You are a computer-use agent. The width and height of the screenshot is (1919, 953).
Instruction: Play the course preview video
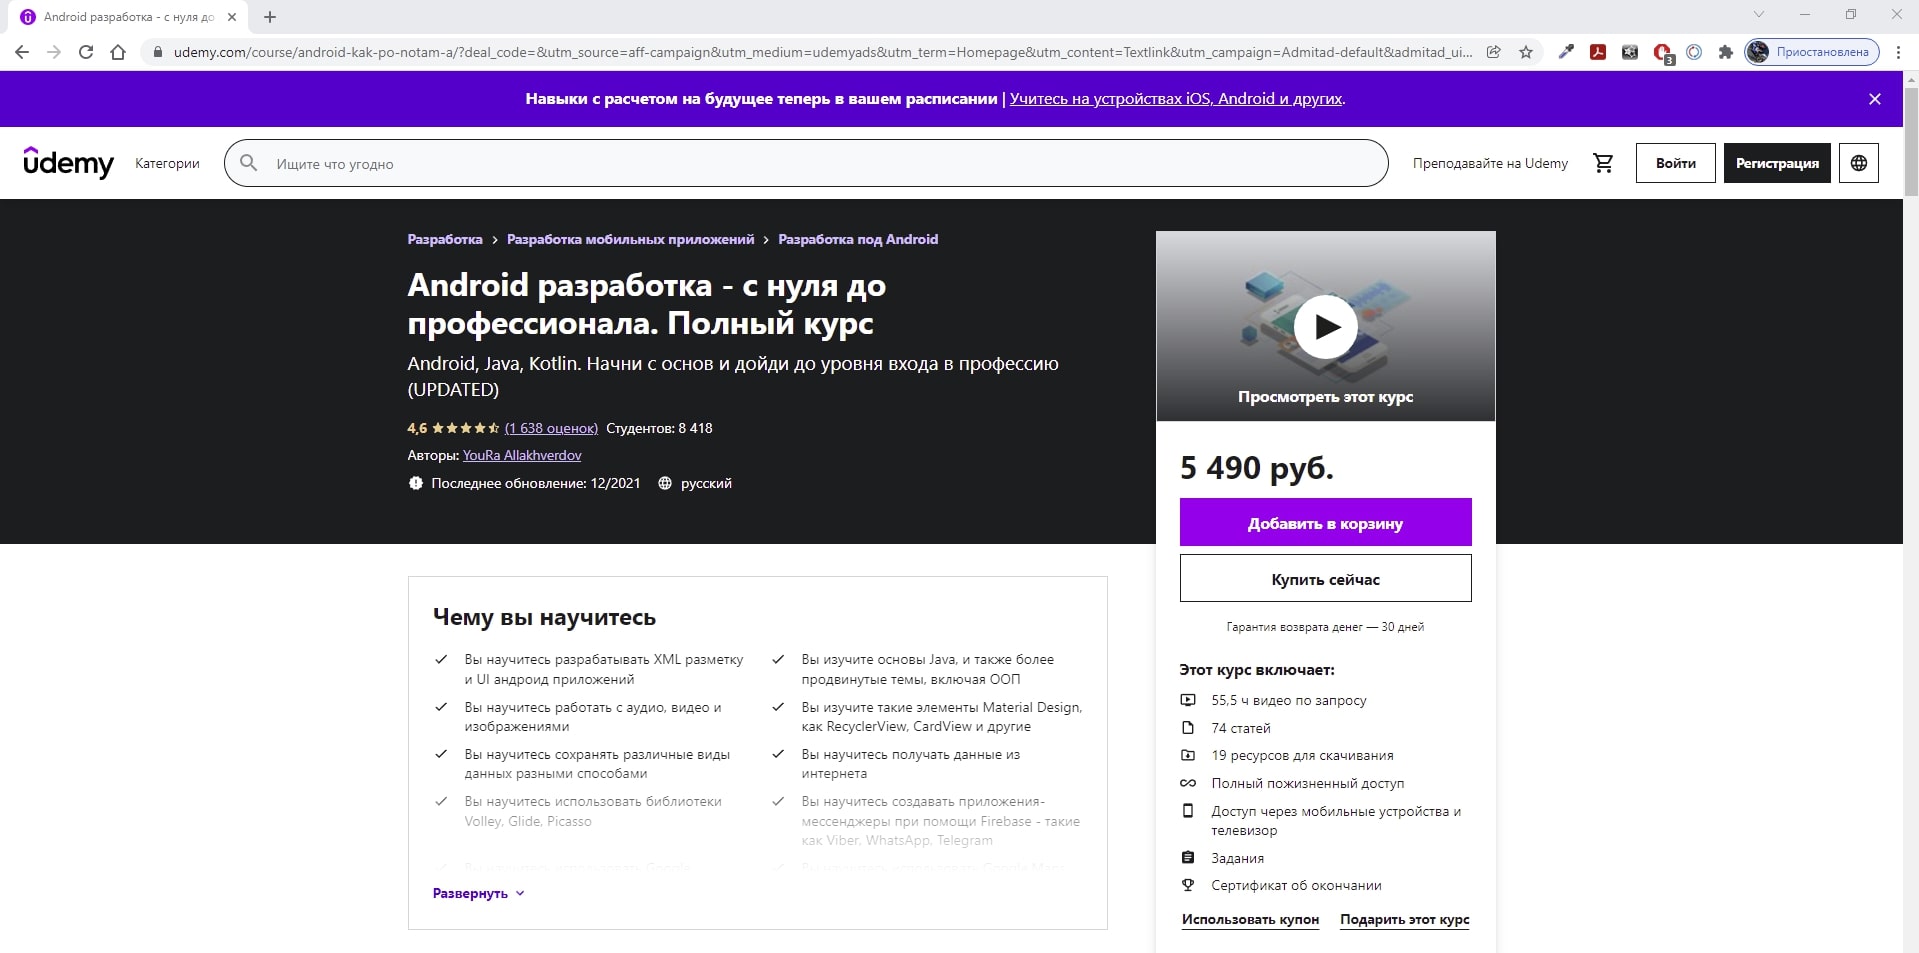(x=1325, y=327)
